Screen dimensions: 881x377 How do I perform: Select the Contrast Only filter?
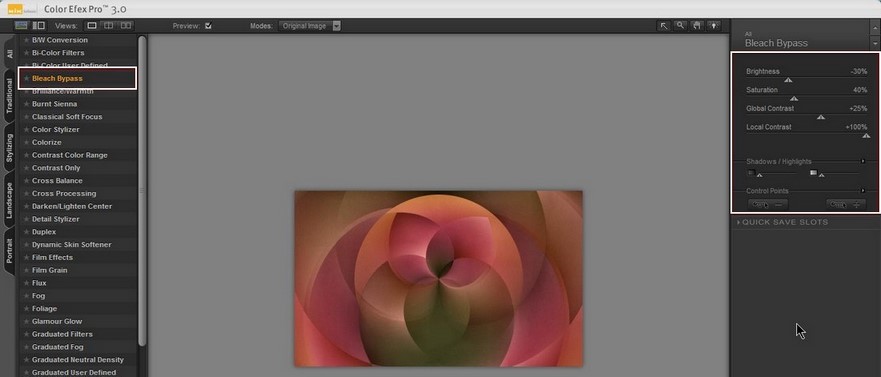tap(79, 168)
